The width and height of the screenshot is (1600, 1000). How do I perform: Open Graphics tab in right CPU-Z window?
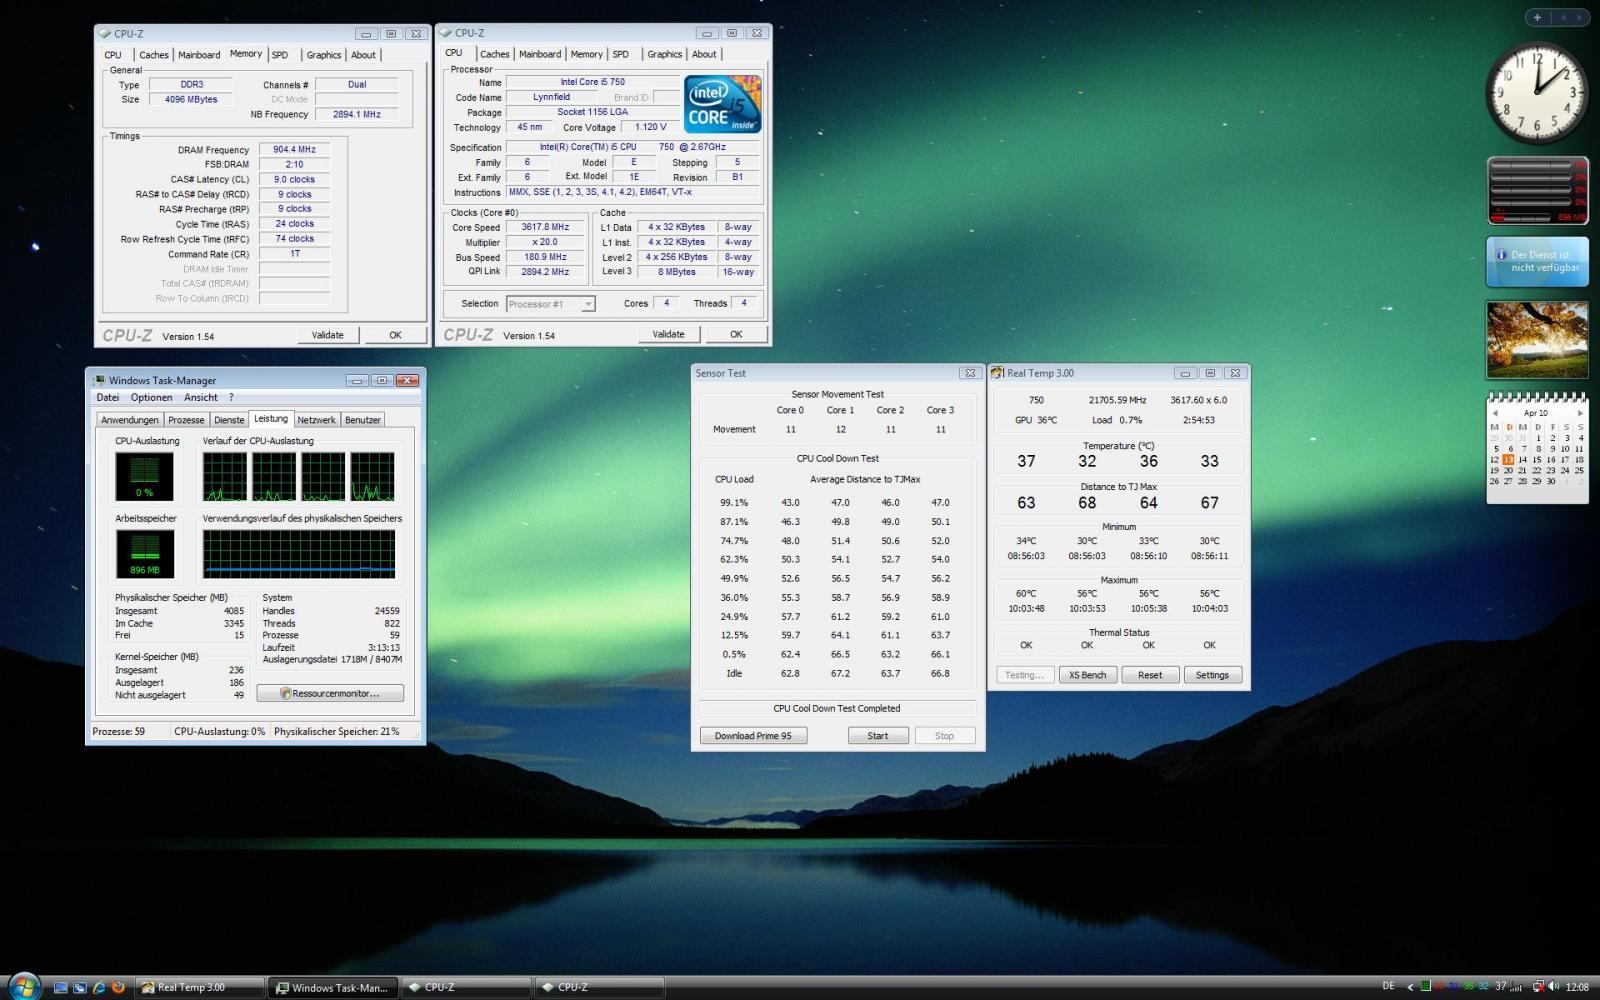[664, 54]
